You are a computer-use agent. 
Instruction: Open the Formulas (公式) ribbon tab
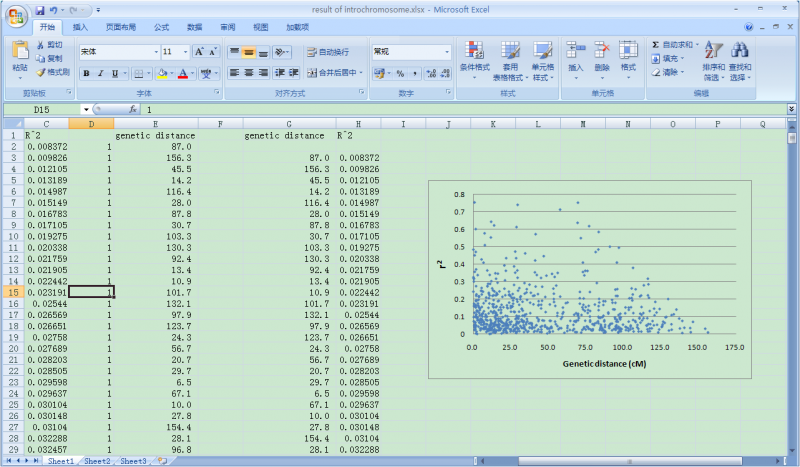[161, 27]
